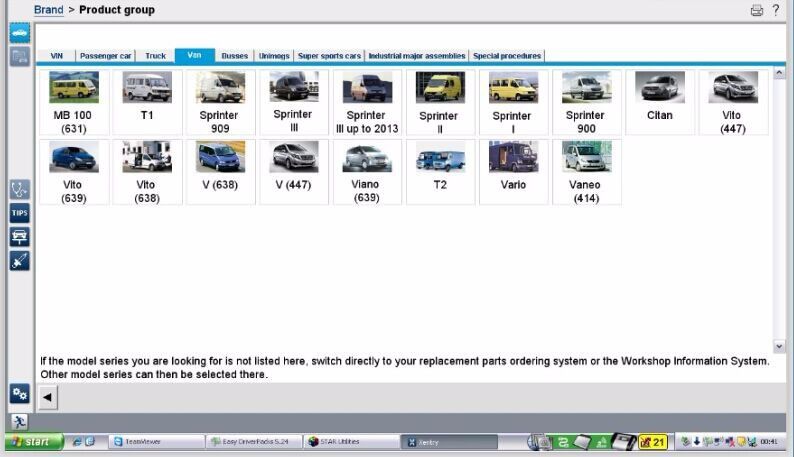Click the print icon at top right
This screenshot has height=457, width=794.
(x=757, y=10)
